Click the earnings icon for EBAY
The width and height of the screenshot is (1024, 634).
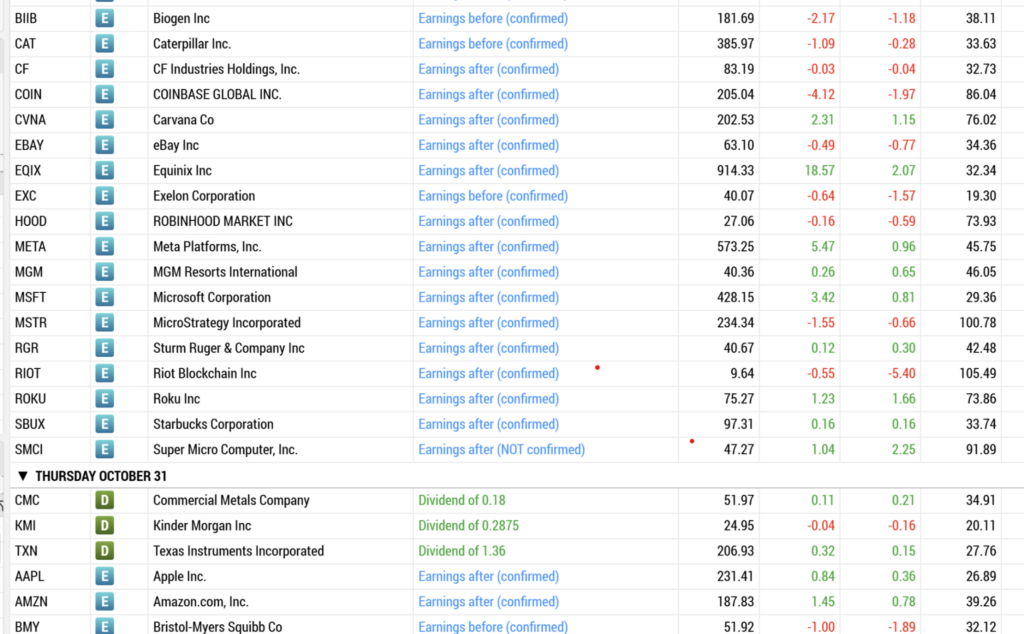(104, 145)
